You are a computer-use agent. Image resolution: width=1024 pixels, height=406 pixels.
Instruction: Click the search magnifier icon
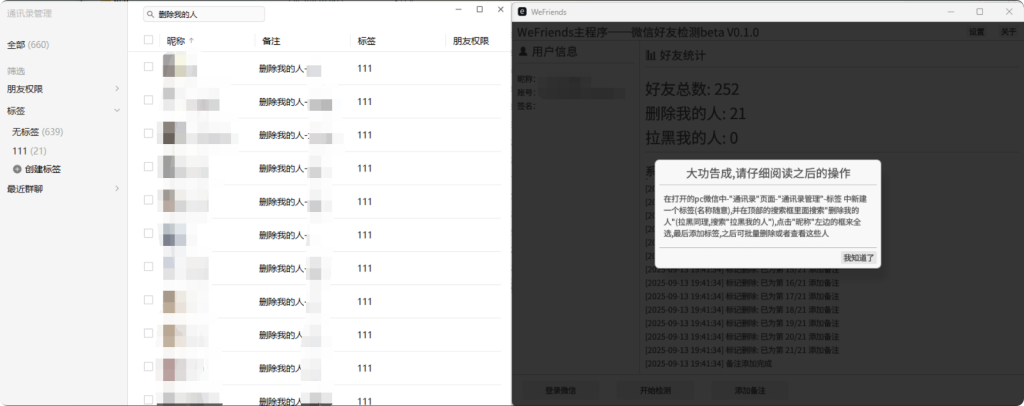[x=150, y=15]
